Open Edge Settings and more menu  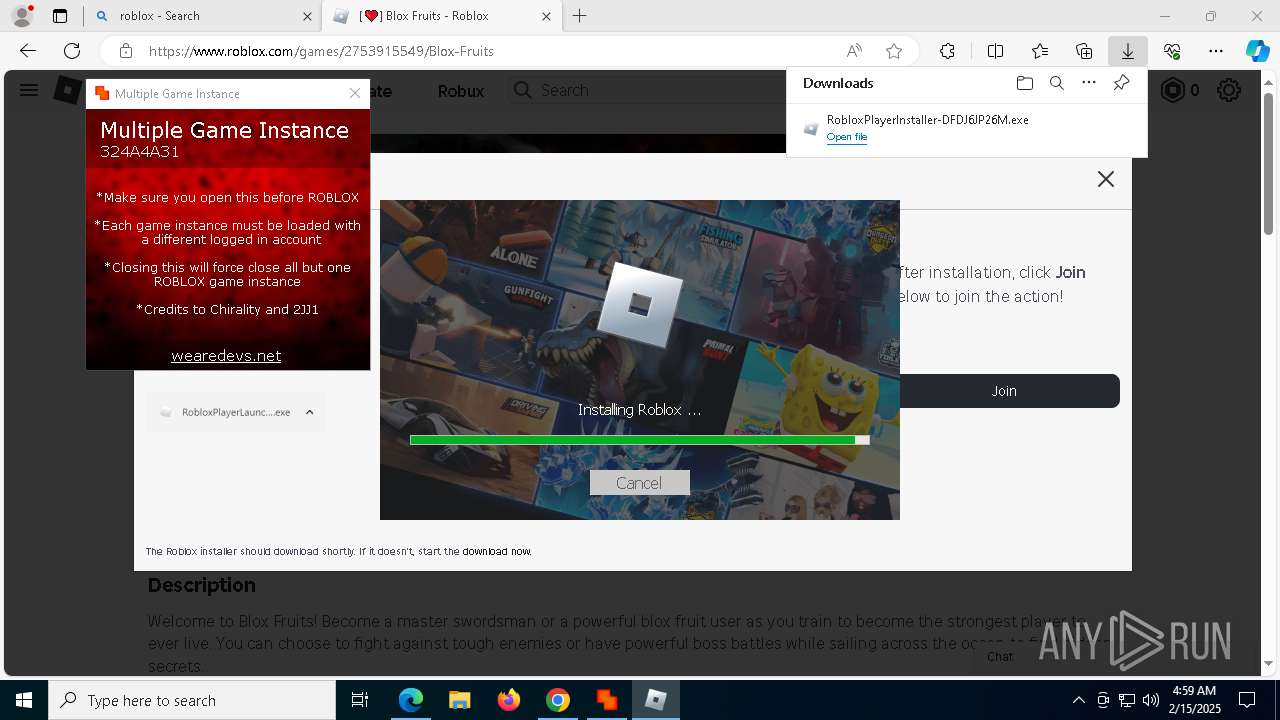coord(1216,51)
